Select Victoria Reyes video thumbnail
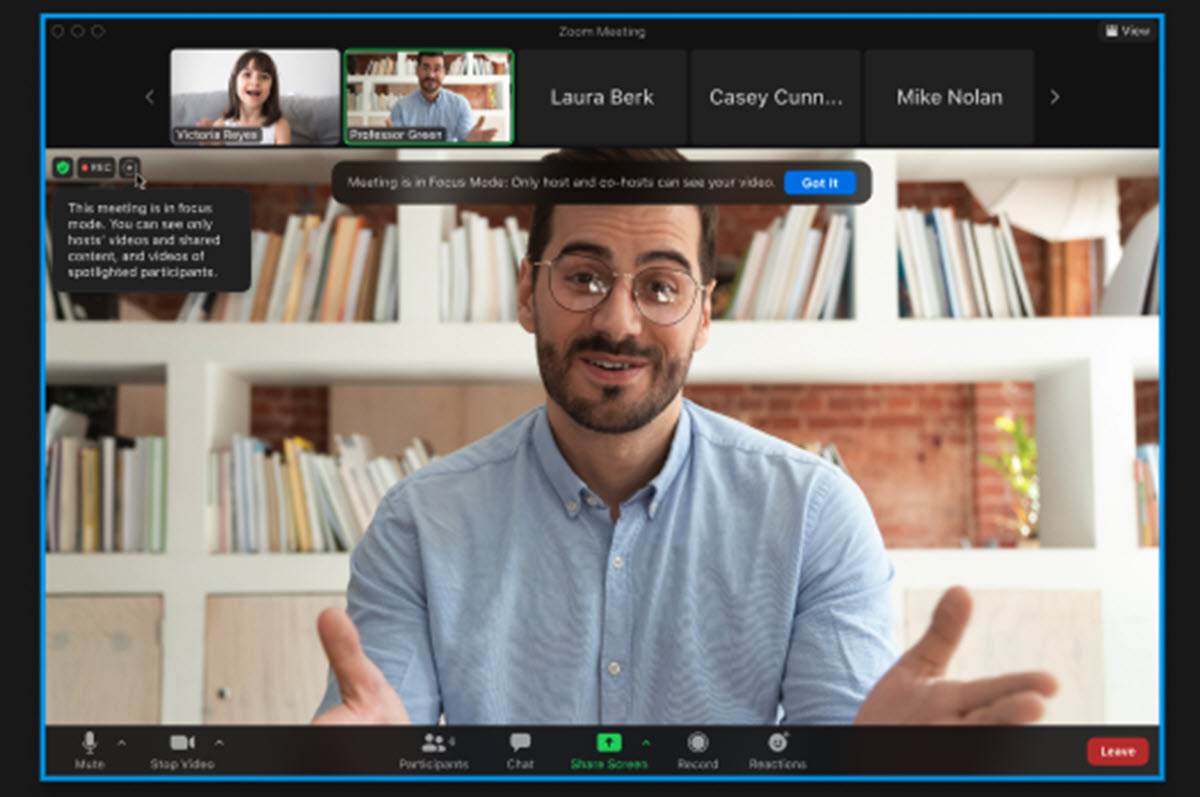Screen dimensions: 1200x797 (x=255, y=96)
